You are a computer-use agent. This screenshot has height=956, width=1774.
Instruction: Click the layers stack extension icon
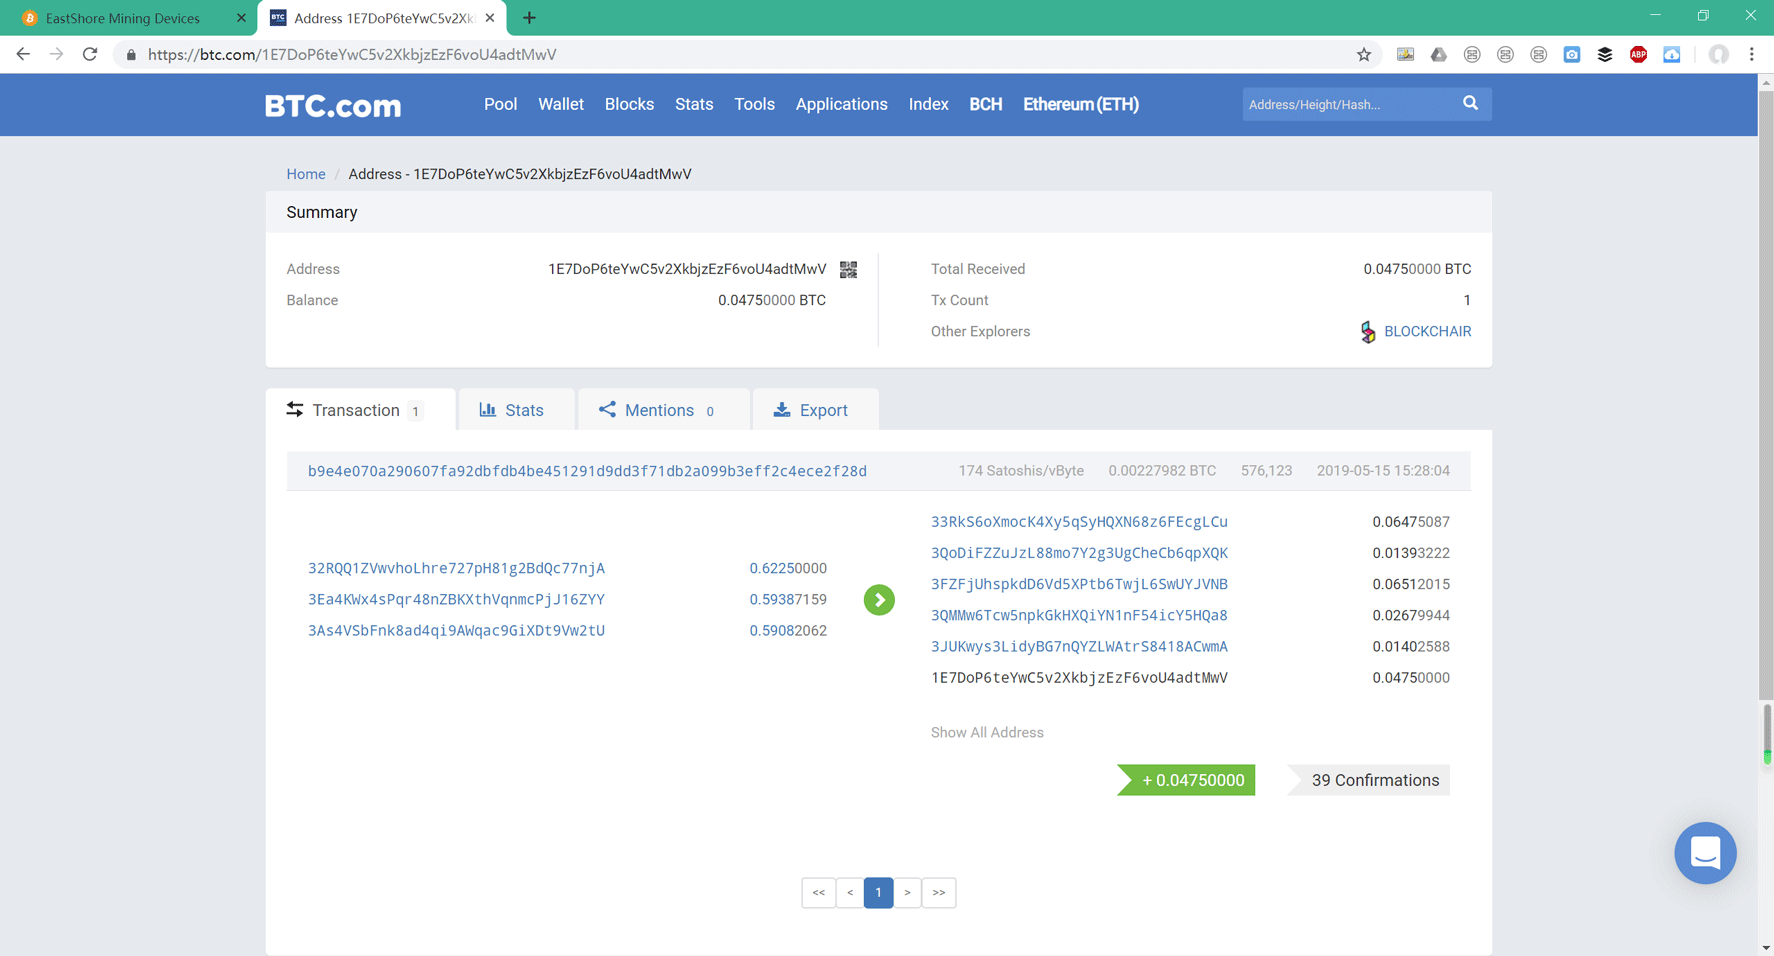[x=1605, y=55]
